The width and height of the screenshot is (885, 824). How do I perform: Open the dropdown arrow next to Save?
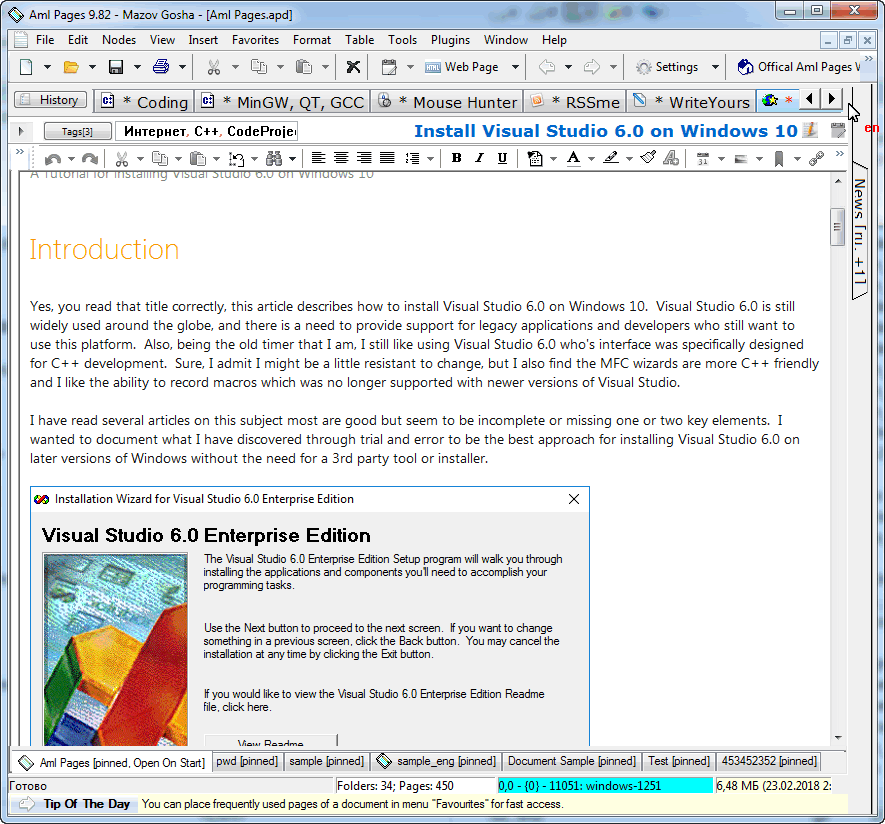click(137, 67)
